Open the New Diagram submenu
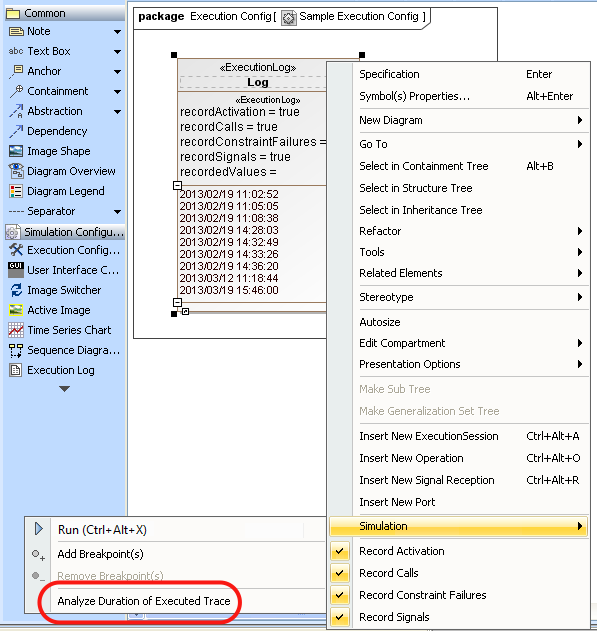Image resolution: width=597 pixels, height=631 pixels. (459, 120)
